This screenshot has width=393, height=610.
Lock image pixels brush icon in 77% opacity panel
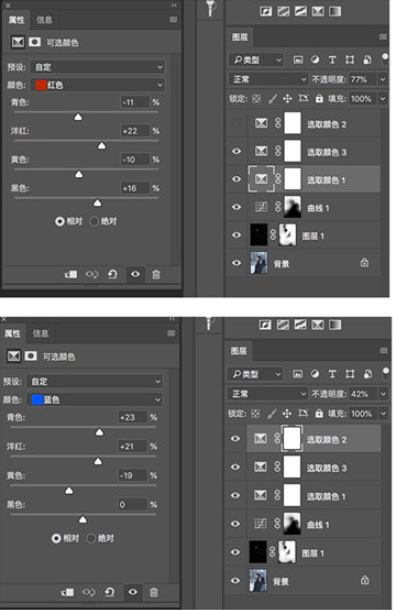272,98
